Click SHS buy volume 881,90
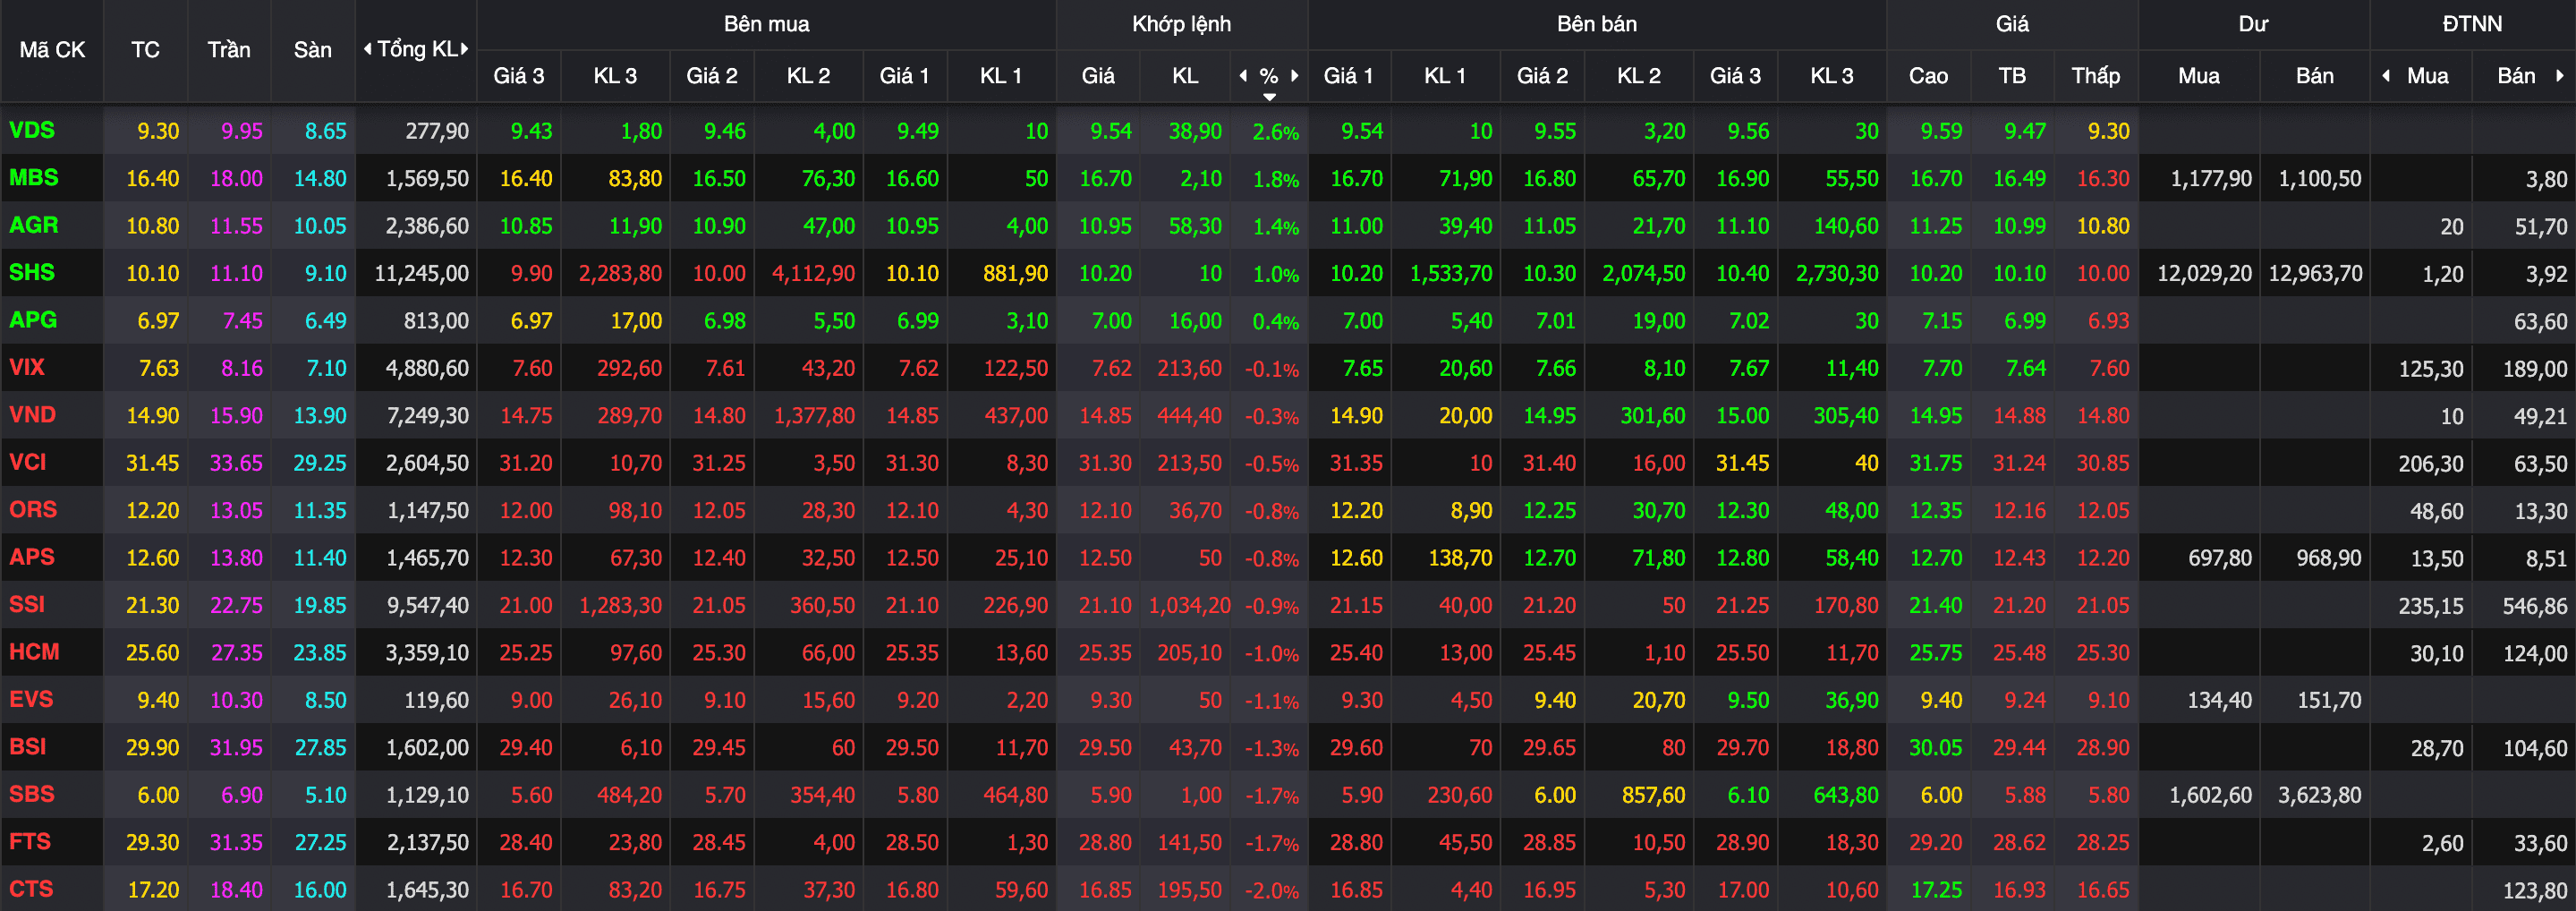The image size is (2576, 911). (x=1015, y=273)
